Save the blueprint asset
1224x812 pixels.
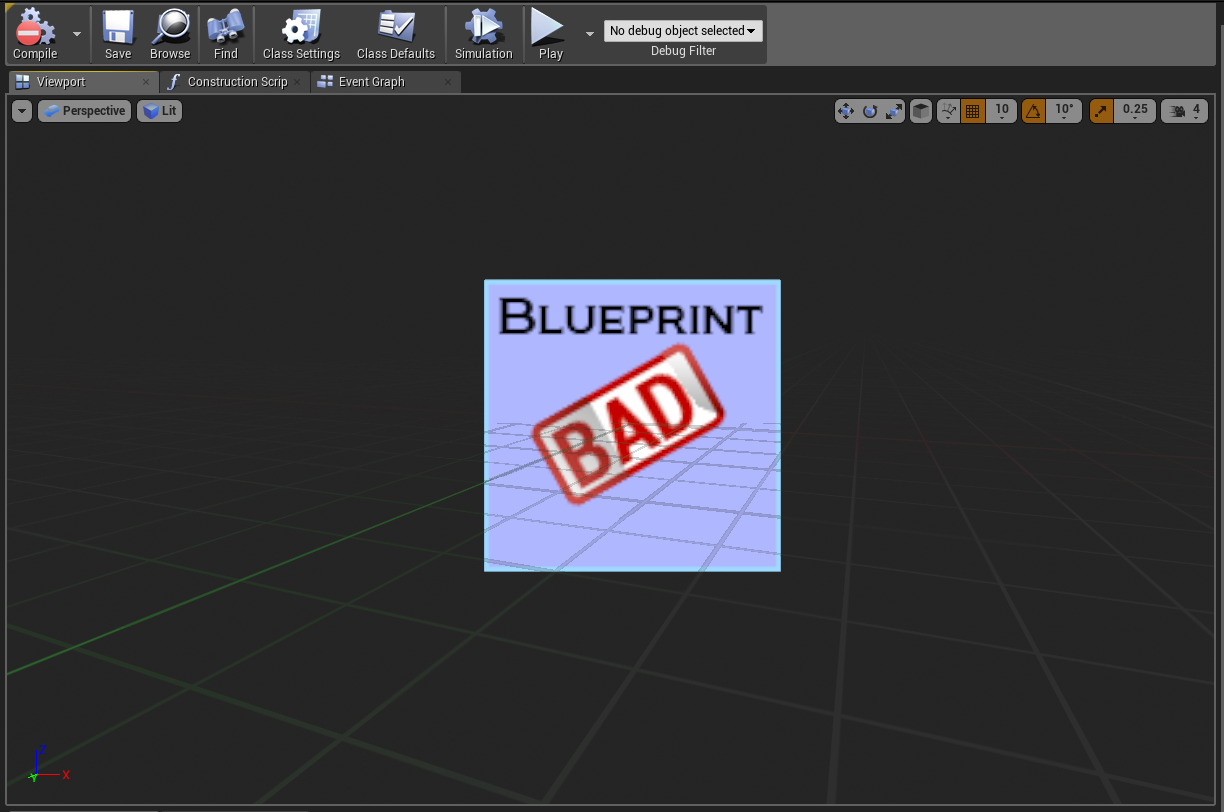[118, 35]
